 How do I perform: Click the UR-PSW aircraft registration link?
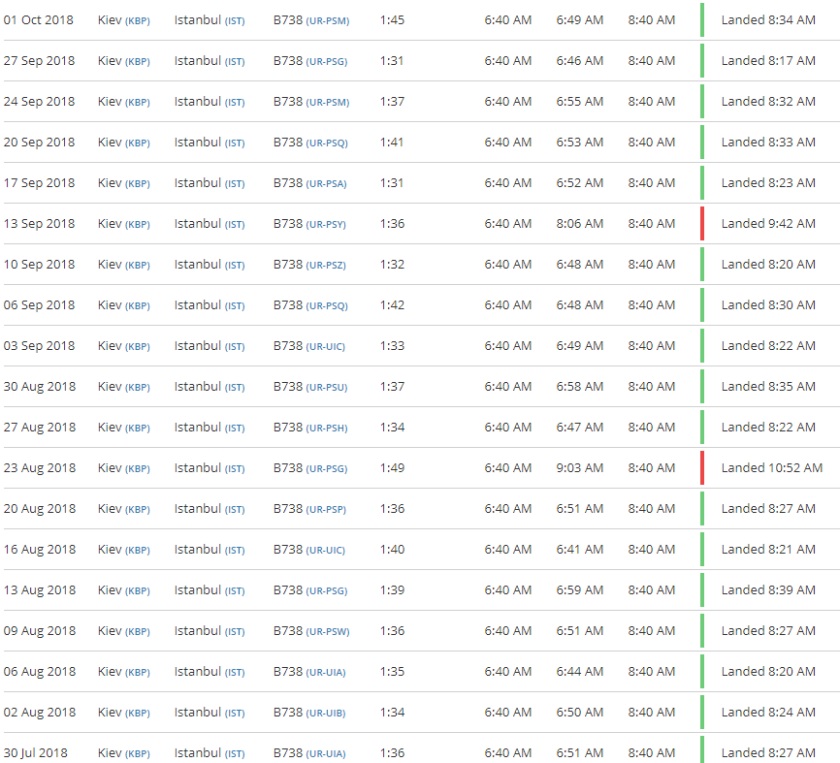(327, 632)
